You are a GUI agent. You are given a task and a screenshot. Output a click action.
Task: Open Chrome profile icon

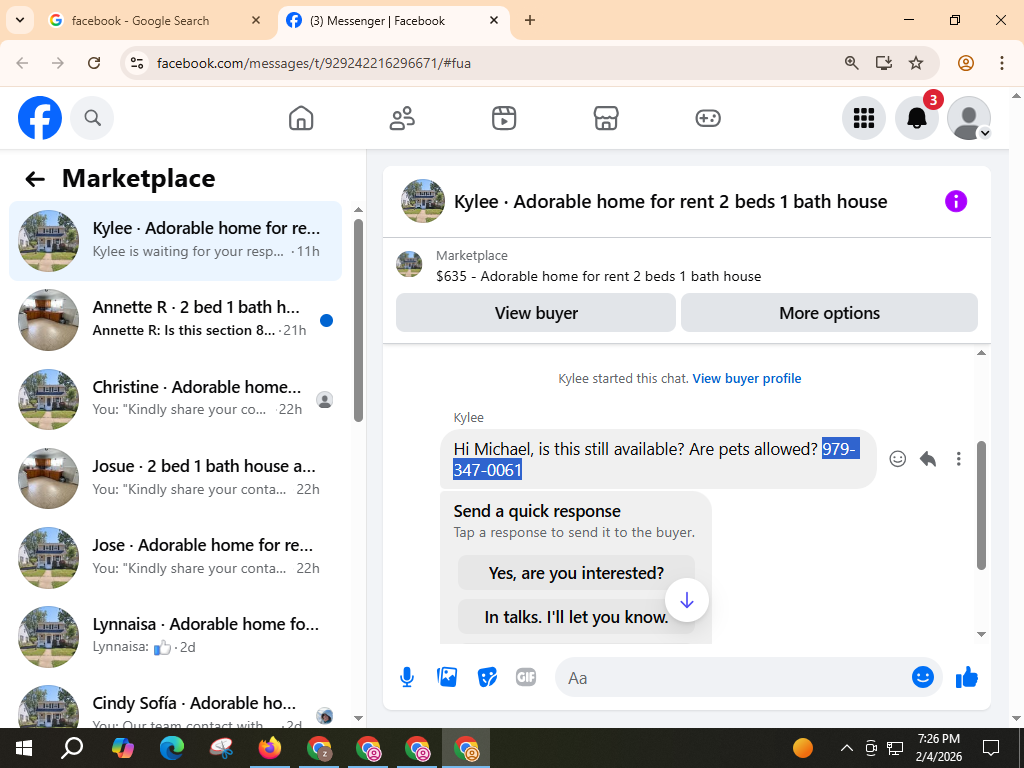[966, 63]
